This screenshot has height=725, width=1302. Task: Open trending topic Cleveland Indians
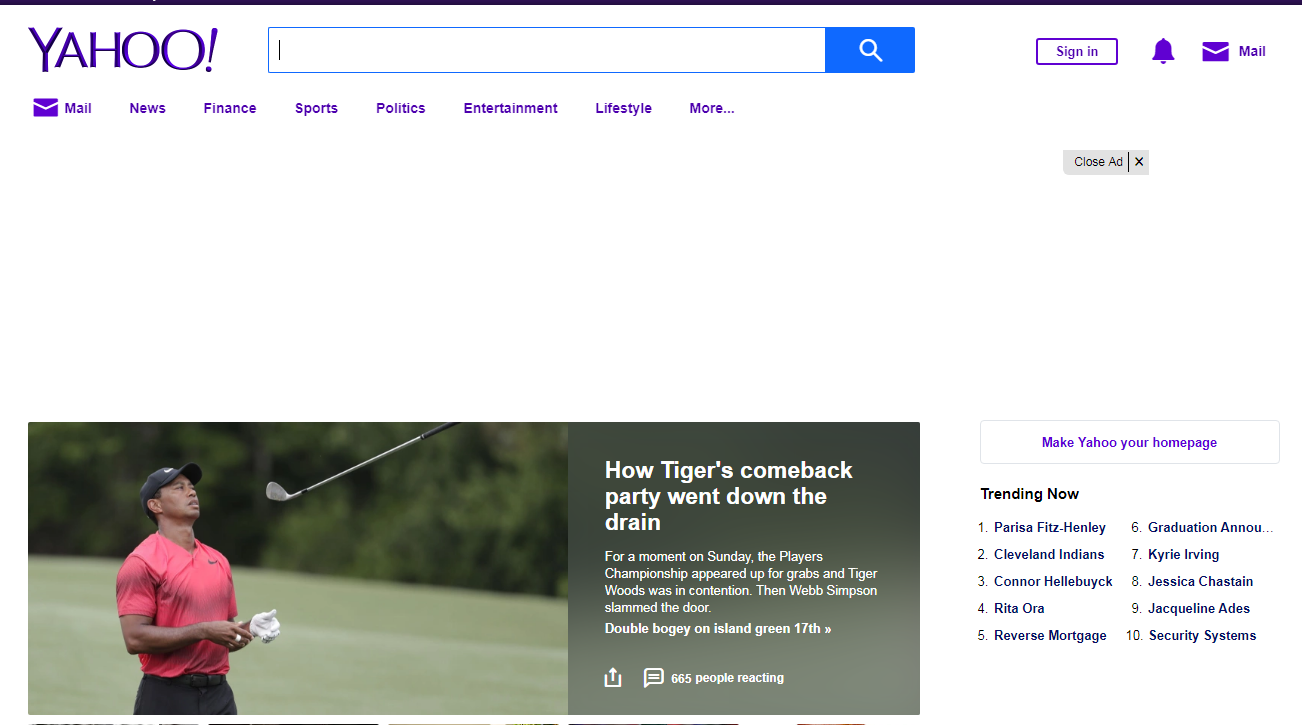pos(1049,554)
